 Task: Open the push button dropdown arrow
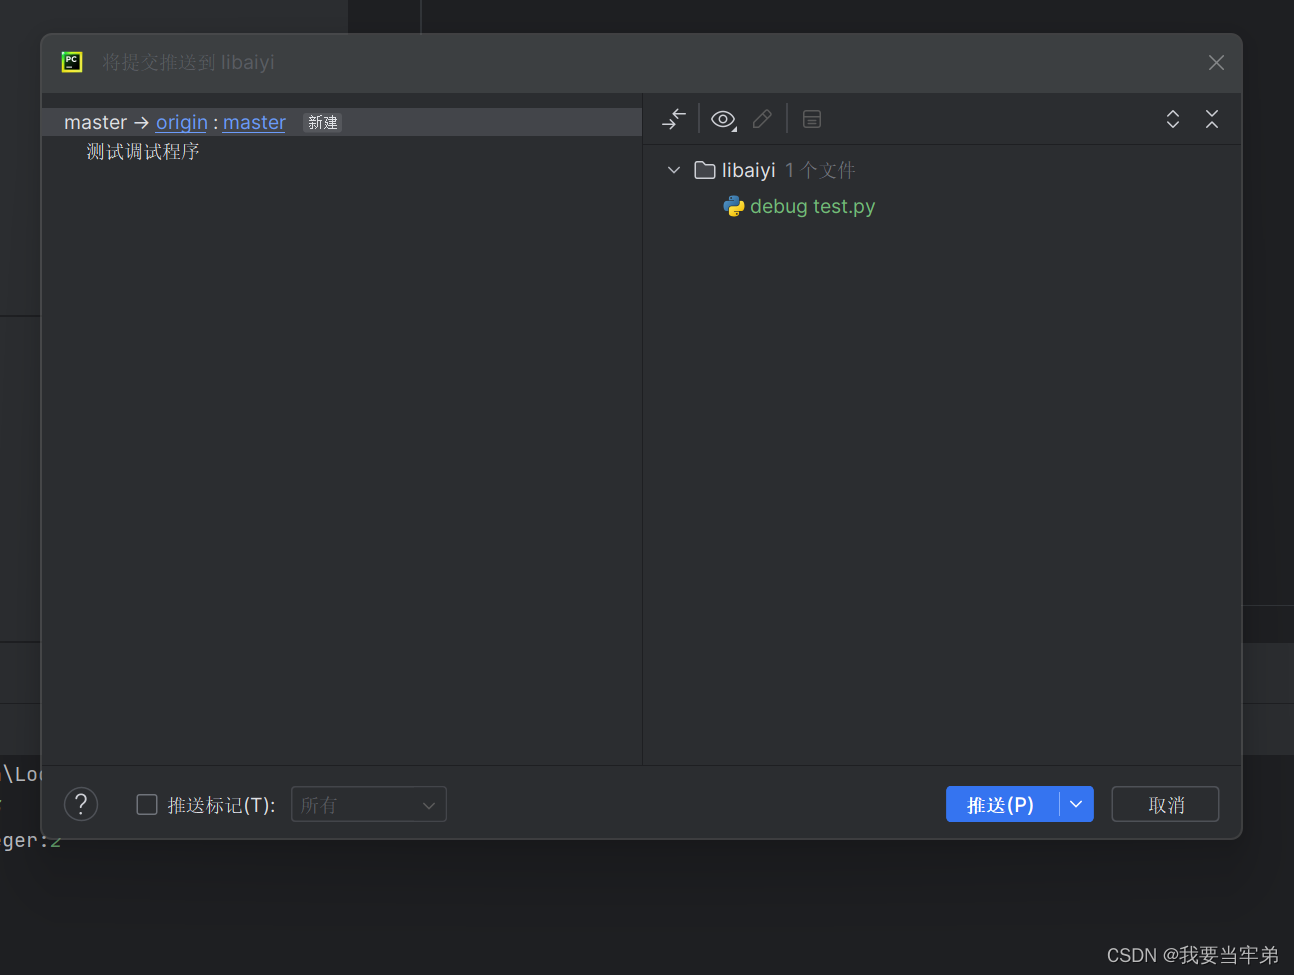click(1076, 804)
